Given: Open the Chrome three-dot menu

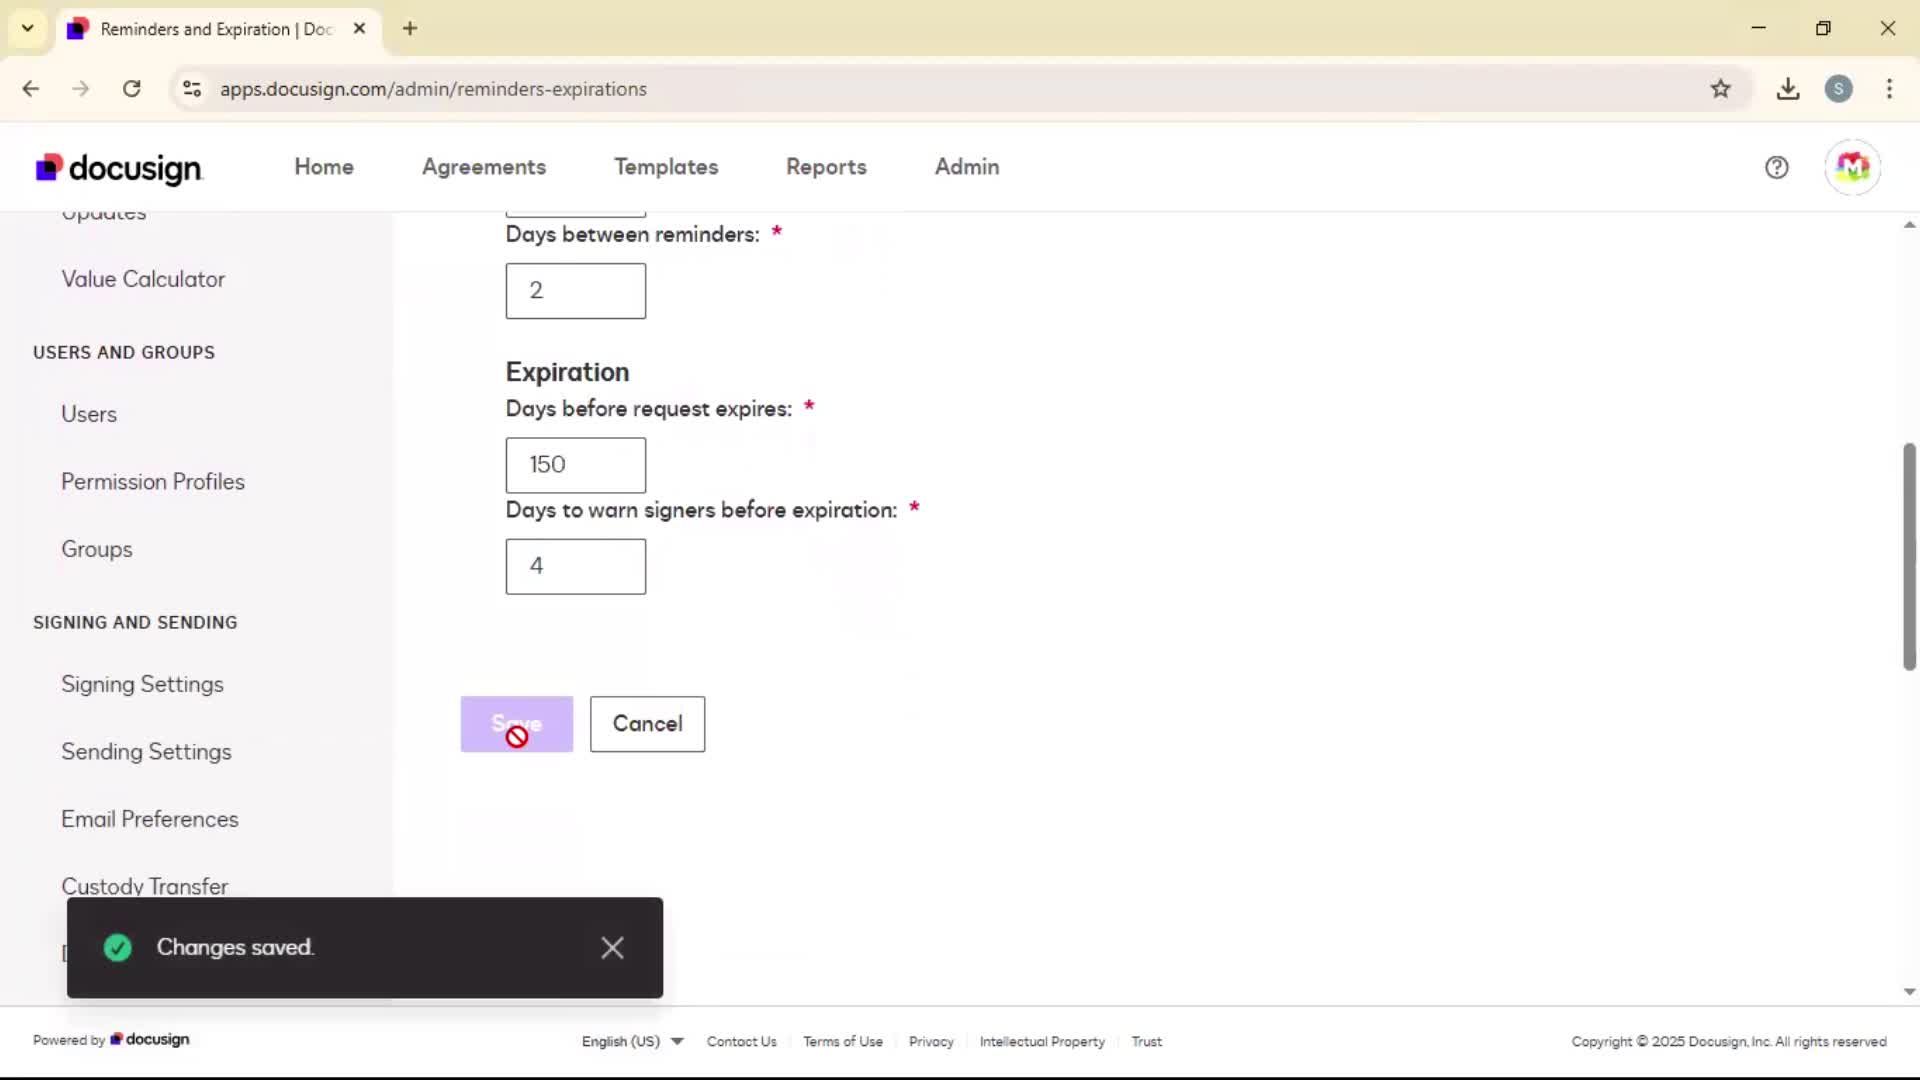Looking at the screenshot, I should coord(1889,89).
